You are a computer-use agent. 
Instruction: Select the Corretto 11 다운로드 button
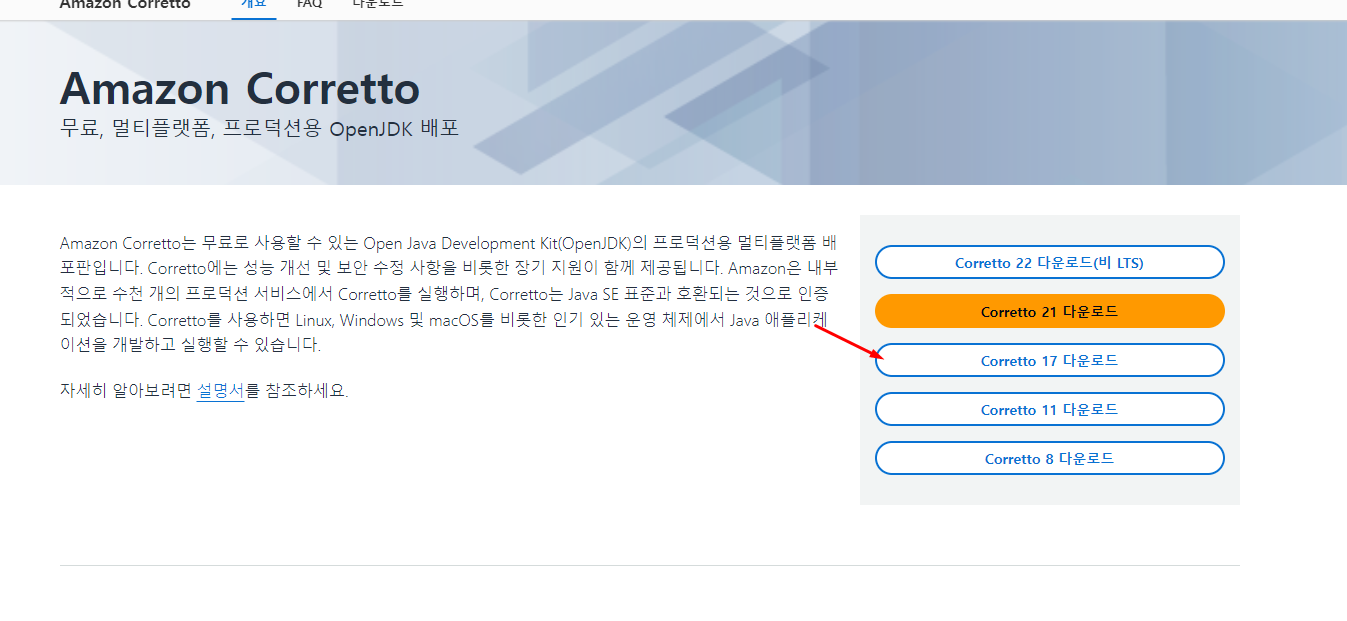1049,410
